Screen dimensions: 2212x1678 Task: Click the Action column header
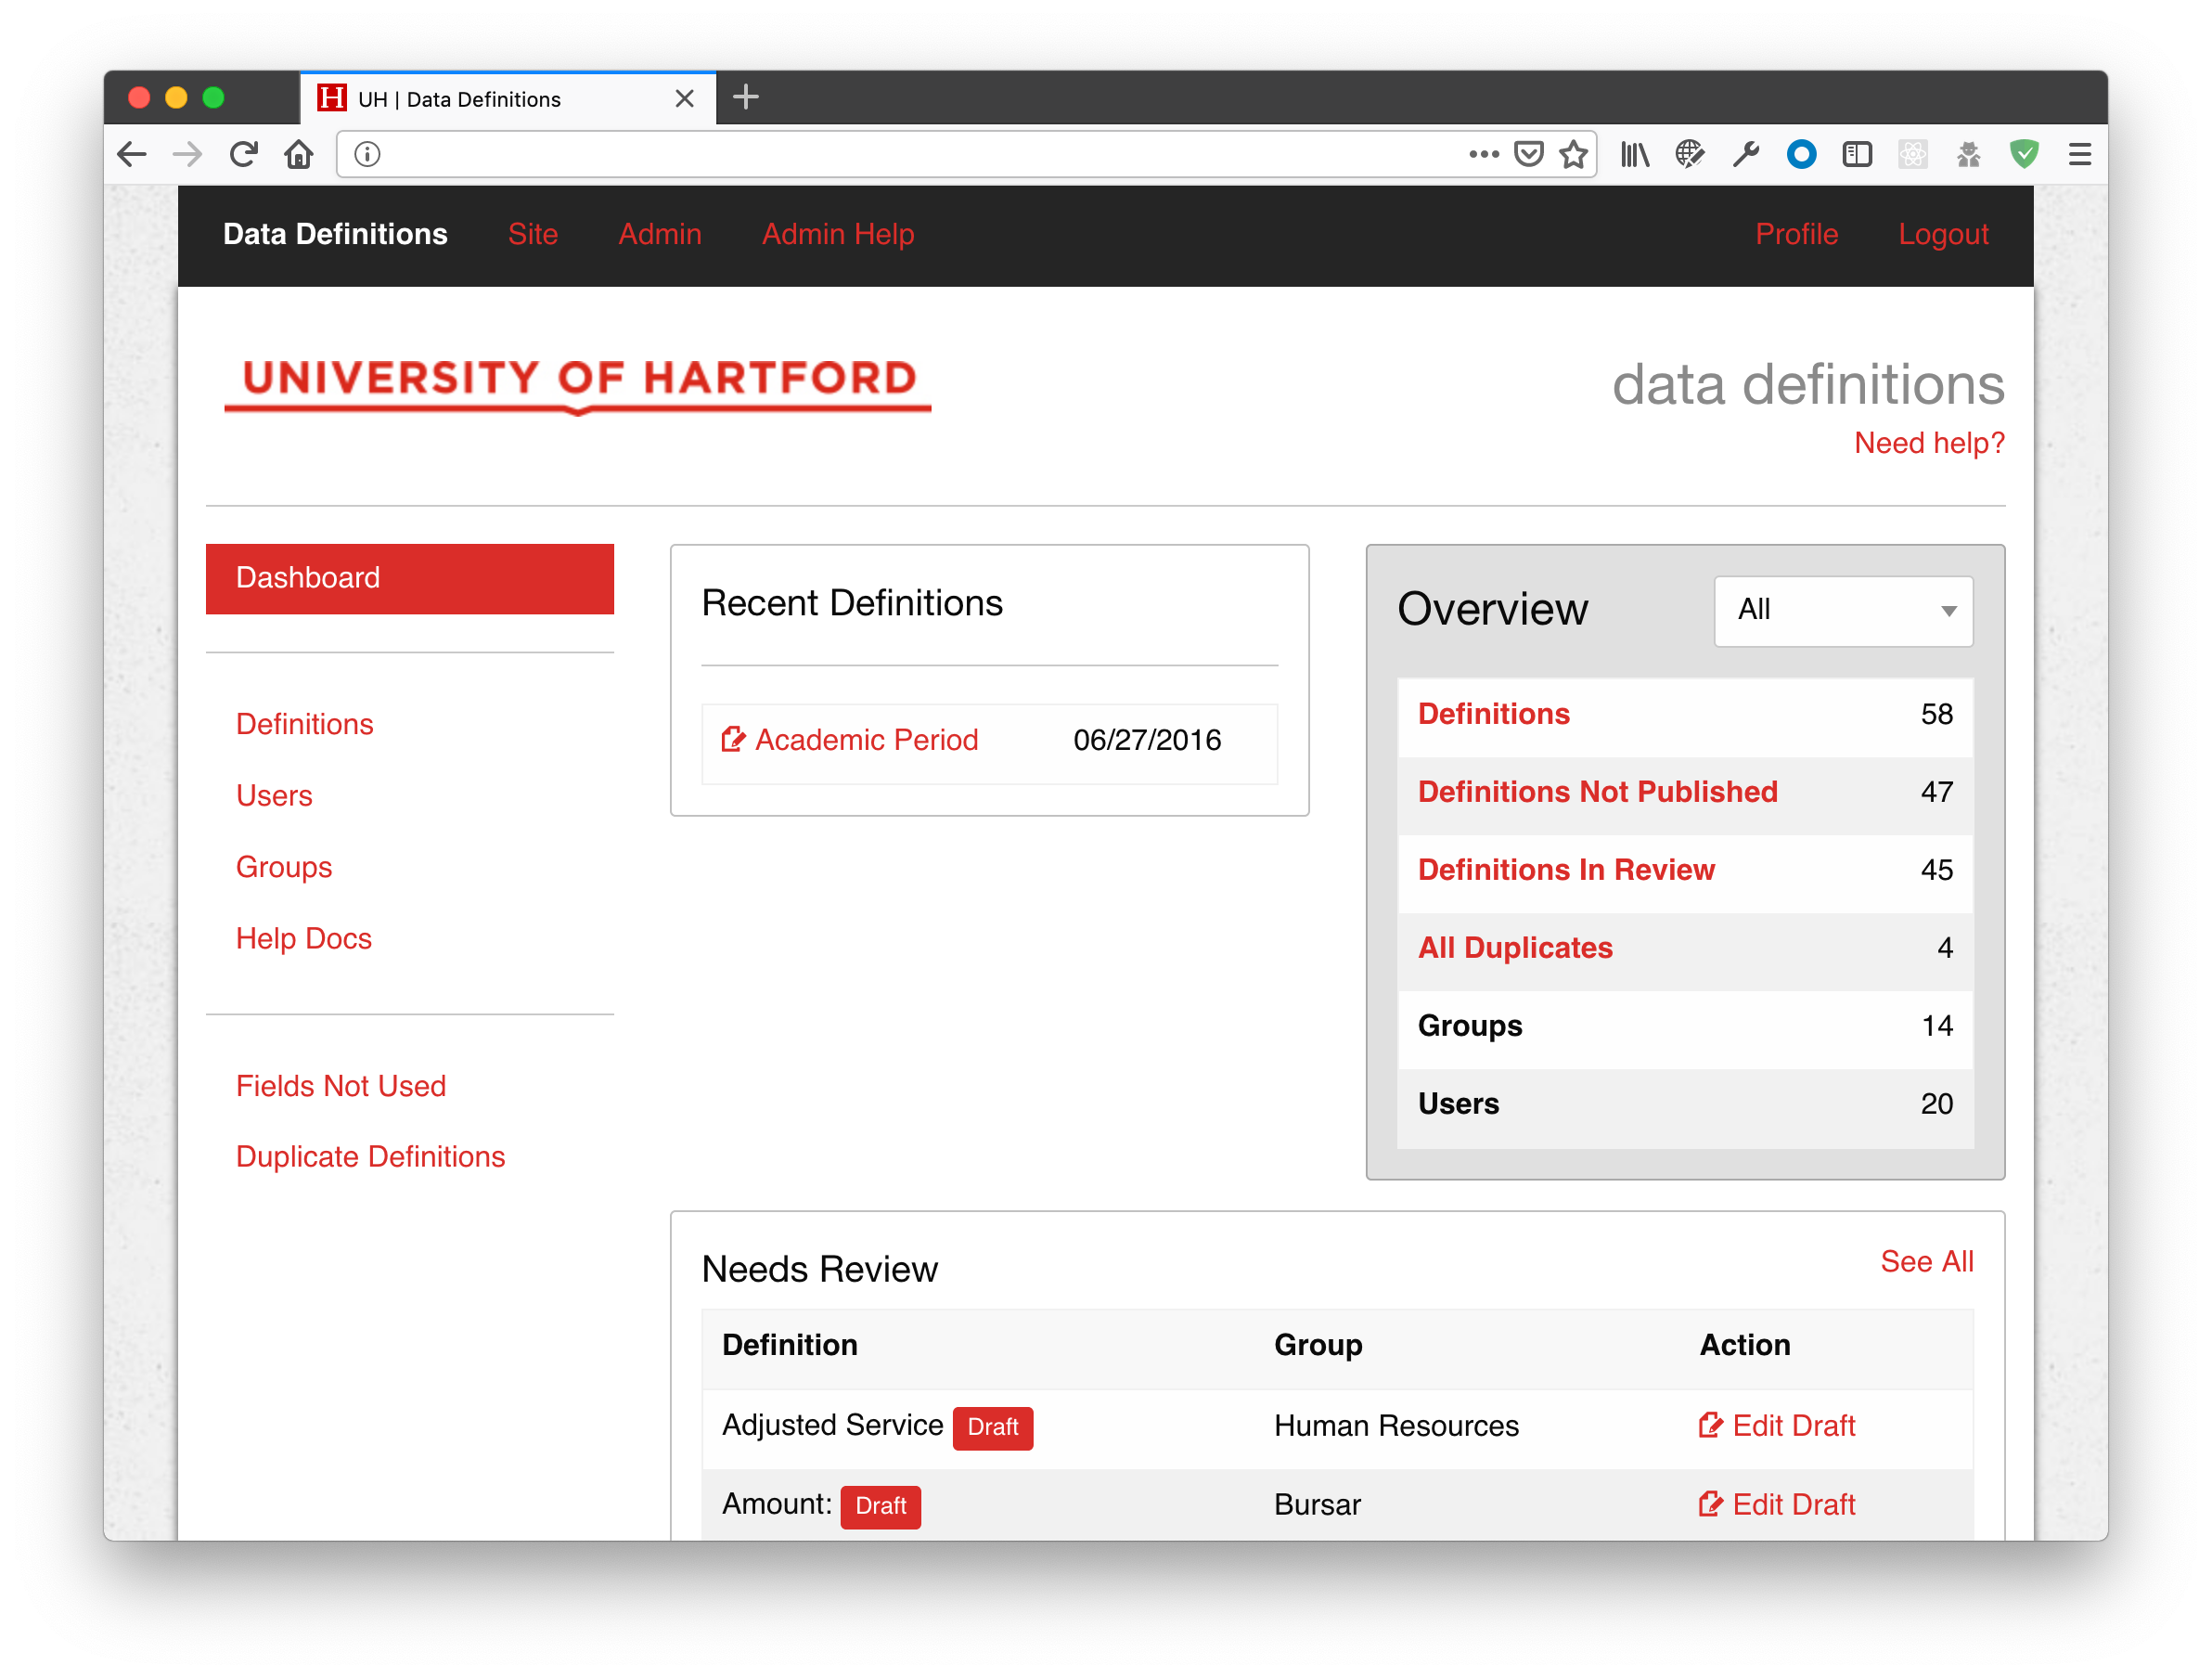pyautogui.click(x=1744, y=1345)
